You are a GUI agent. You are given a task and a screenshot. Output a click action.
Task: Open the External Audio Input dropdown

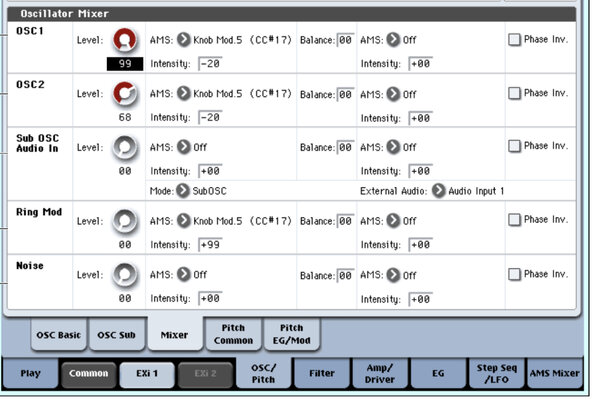439,191
